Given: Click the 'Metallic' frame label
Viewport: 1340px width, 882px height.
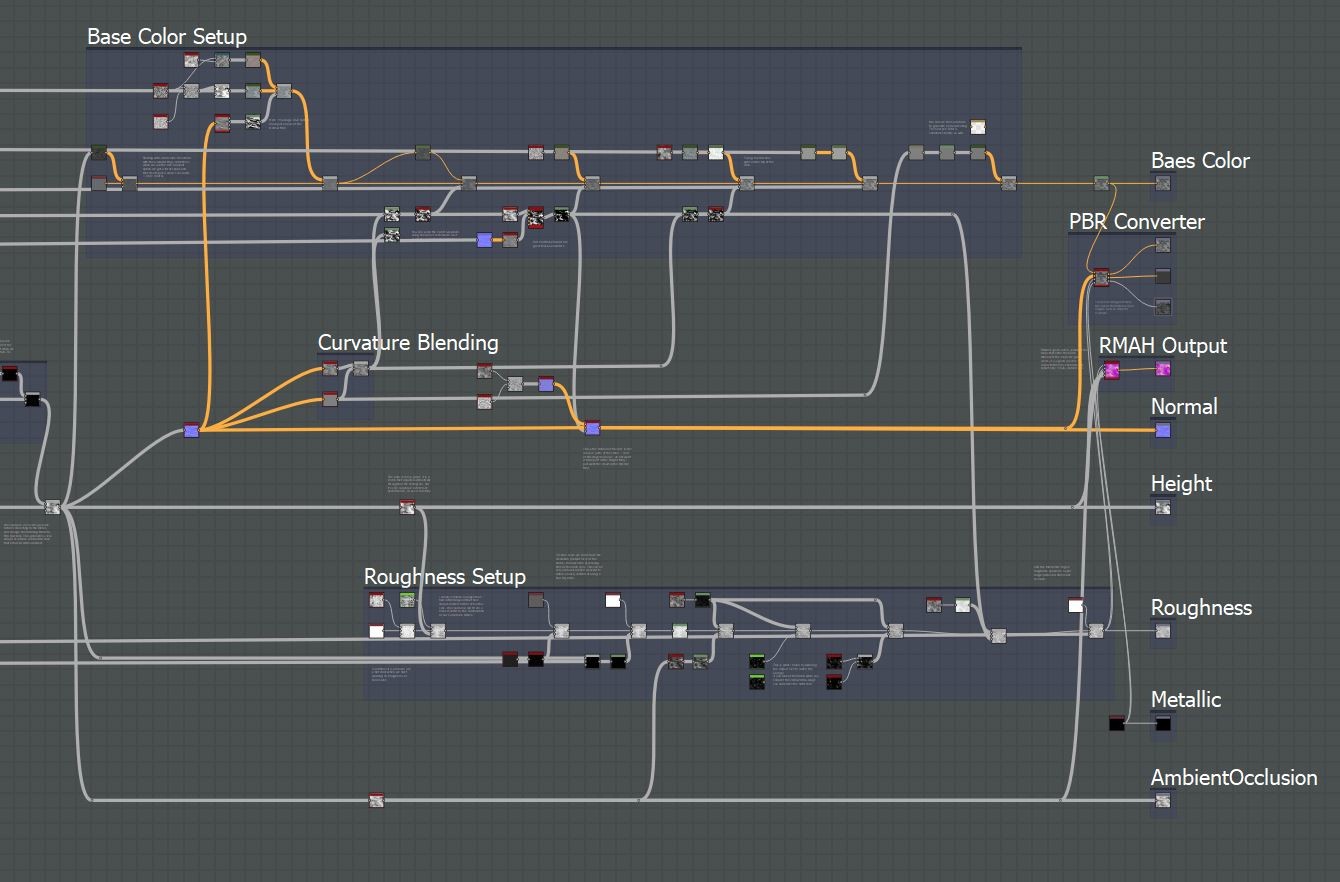Looking at the screenshot, I should pyautogui.click(x=1186, y=700).
